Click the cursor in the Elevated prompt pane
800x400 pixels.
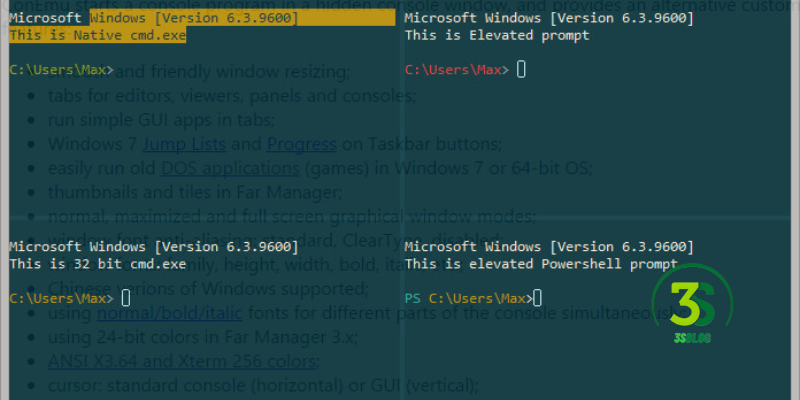pos(521,70)
